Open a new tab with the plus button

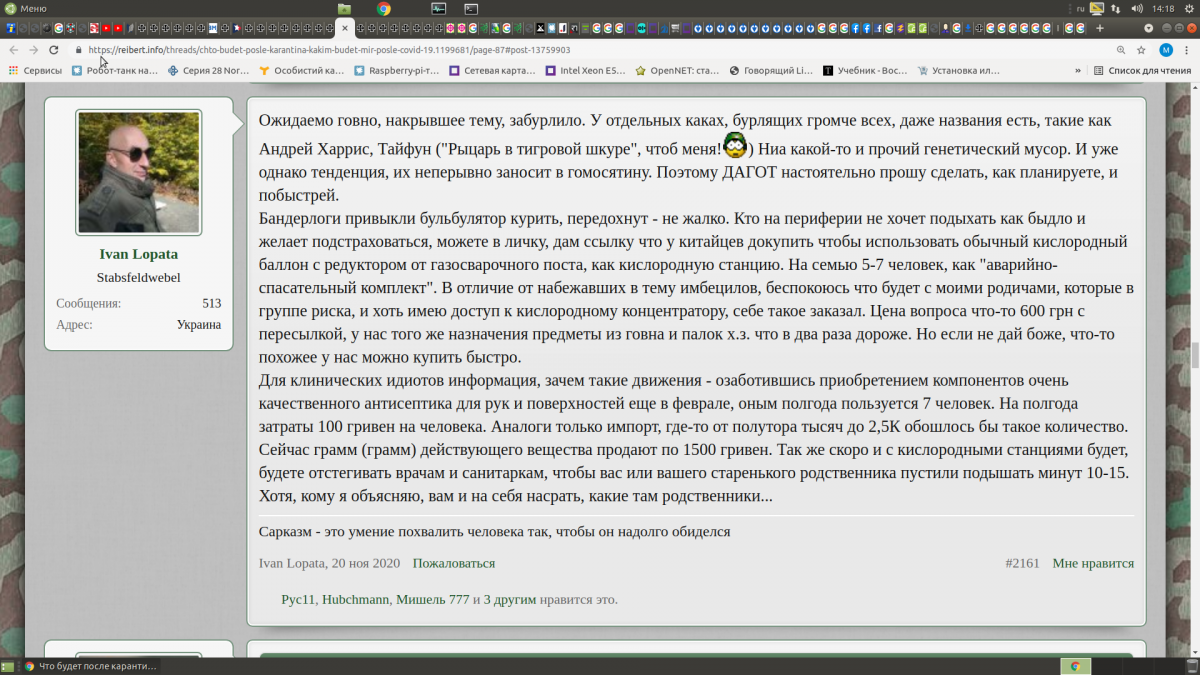click(1100, 28)
